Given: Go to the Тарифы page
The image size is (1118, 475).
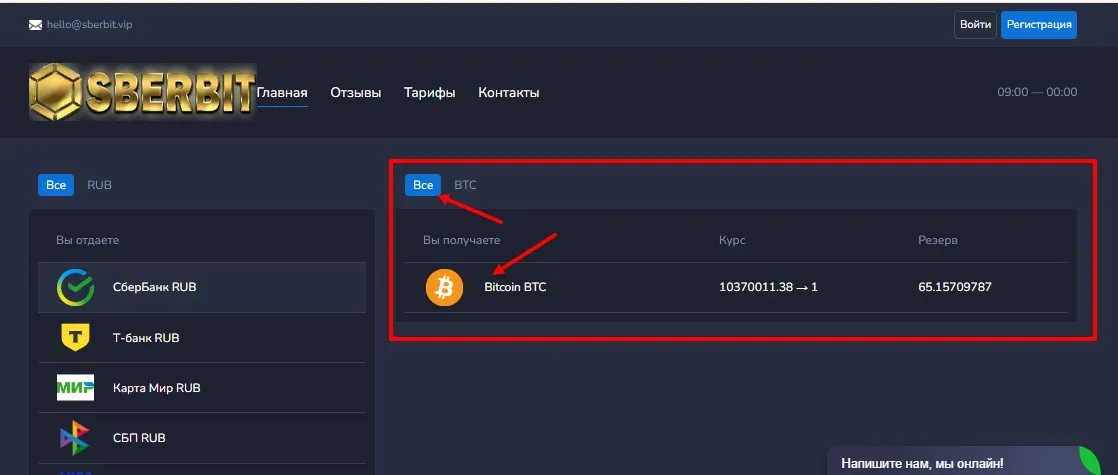Looking at the screenshot, I should [x=429, y=93].
